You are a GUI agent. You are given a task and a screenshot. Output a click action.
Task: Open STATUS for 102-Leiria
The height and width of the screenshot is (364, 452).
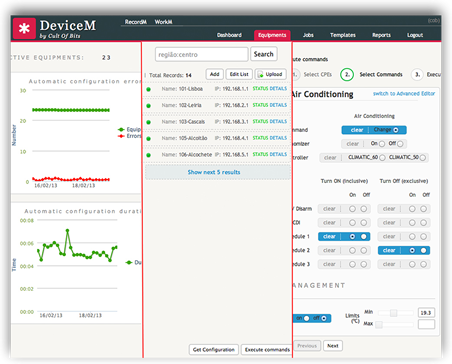260,105
